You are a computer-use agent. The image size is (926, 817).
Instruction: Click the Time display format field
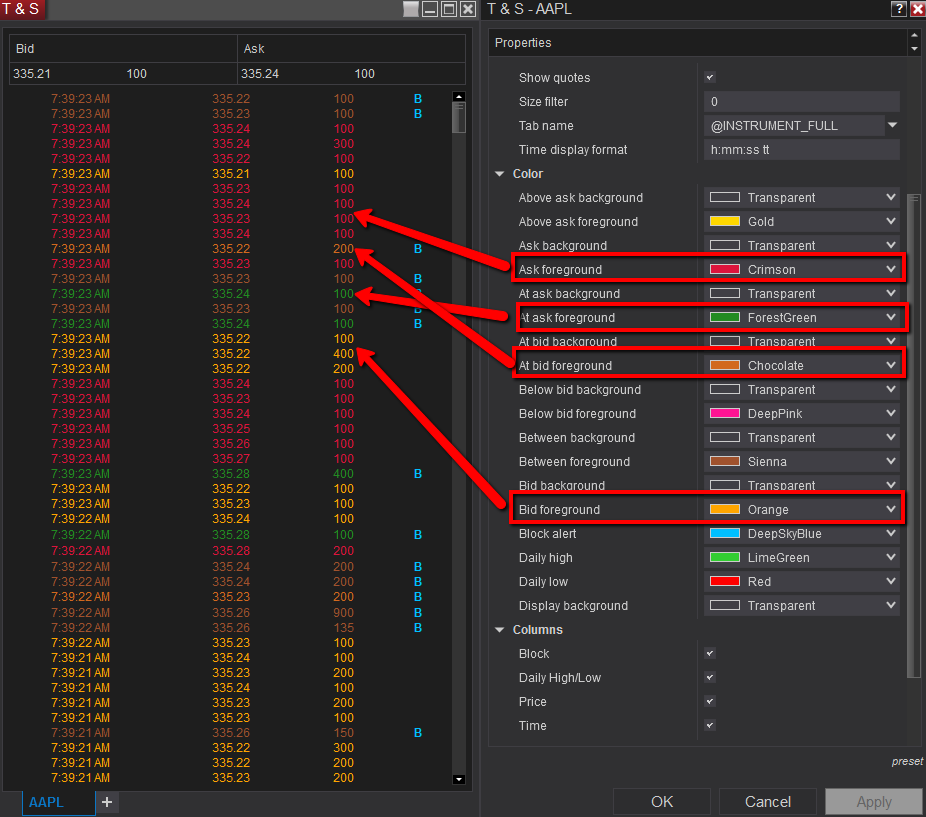pyautogui.click(x=802, y=149)
